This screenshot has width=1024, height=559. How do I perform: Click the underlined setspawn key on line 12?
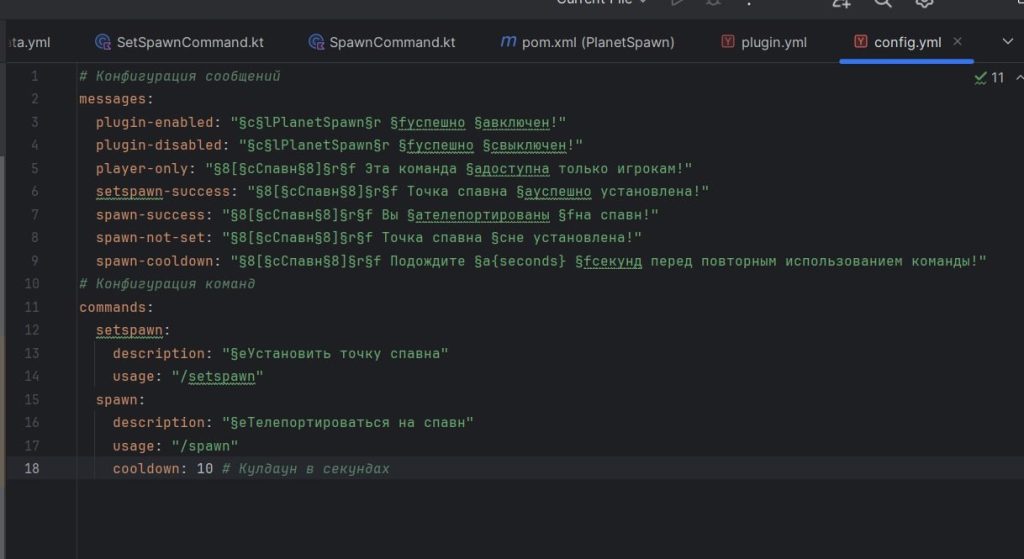coord(132,330)
